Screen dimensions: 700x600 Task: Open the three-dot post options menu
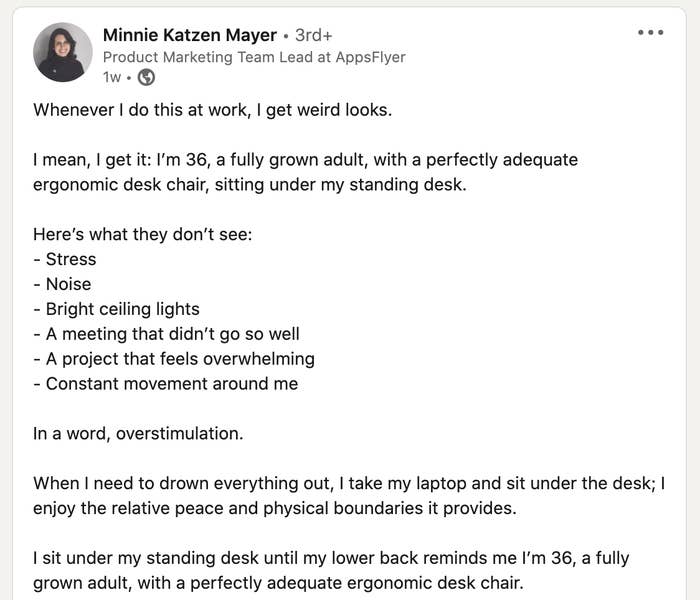(650, 32)
